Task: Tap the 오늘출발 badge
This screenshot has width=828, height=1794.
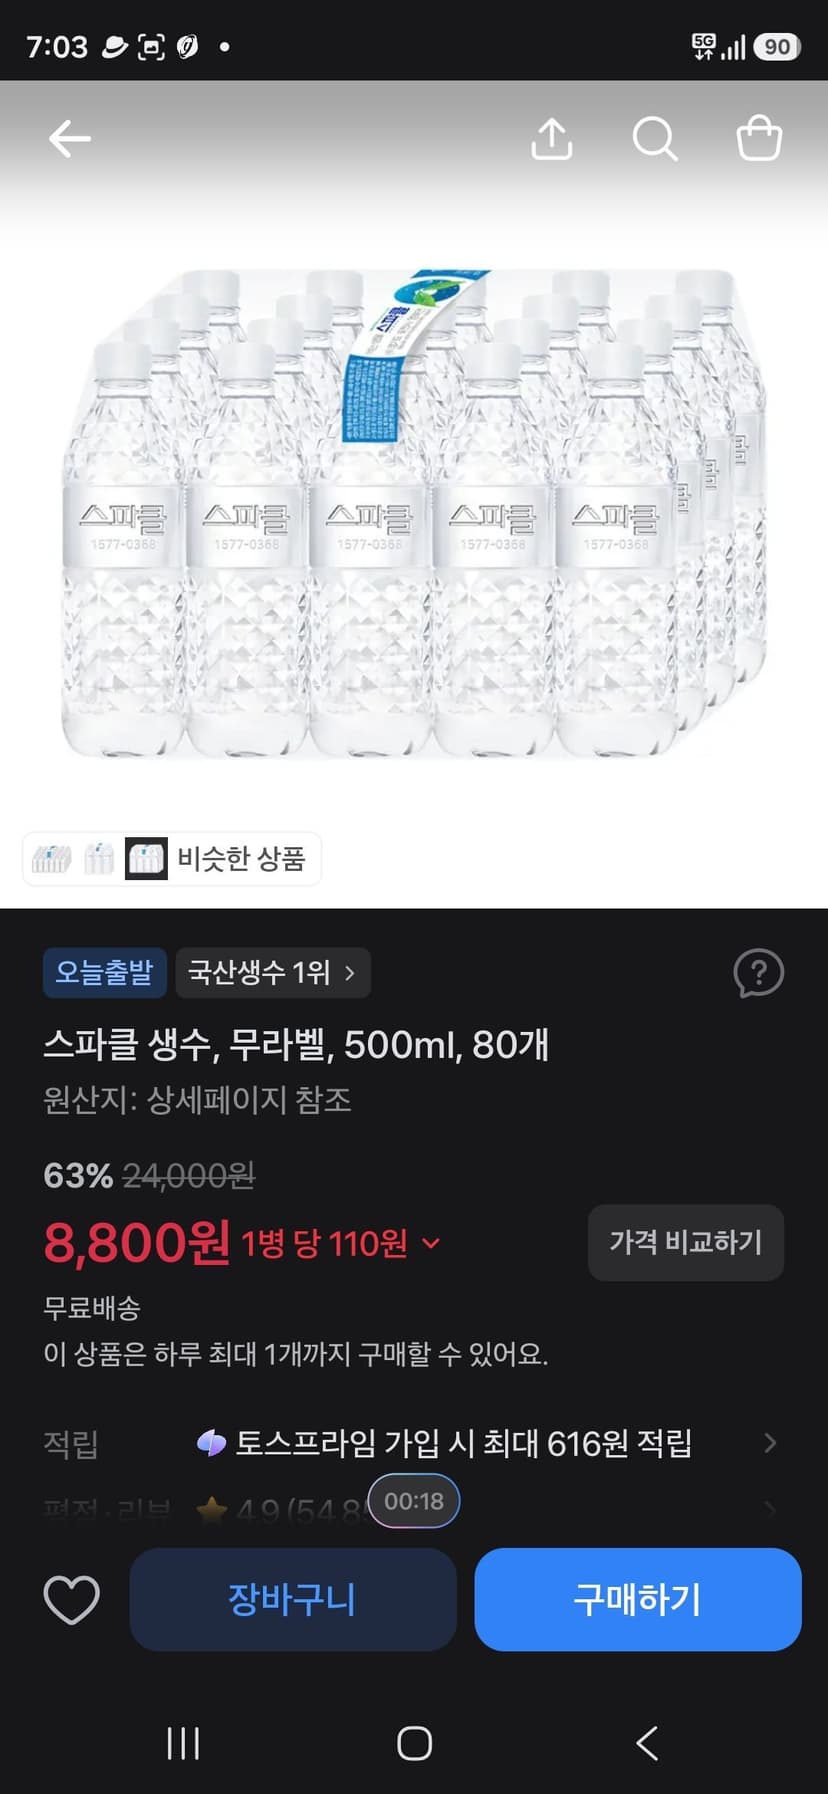Action: [x=104, y=973]
